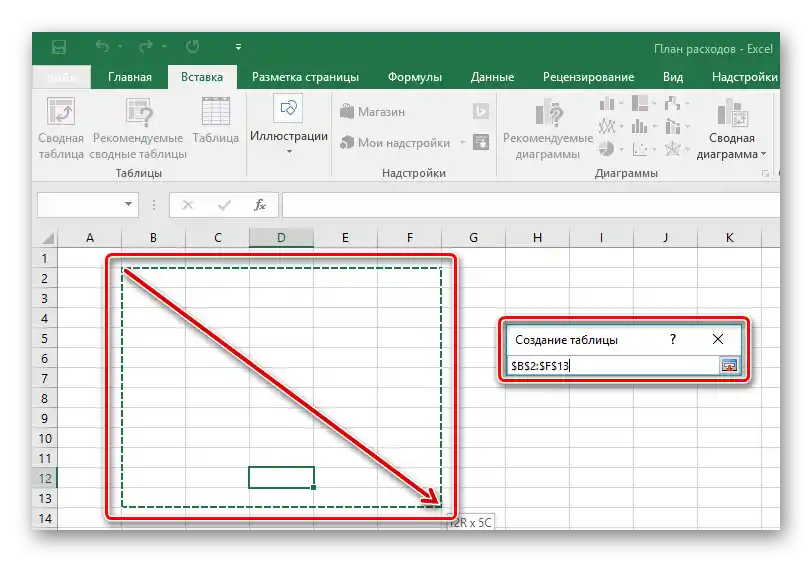Open Customize Quick Access Toolbar dropdown
Image resolution: width=812 pixels, height=562 pixels.
click(x=238, y=47)
